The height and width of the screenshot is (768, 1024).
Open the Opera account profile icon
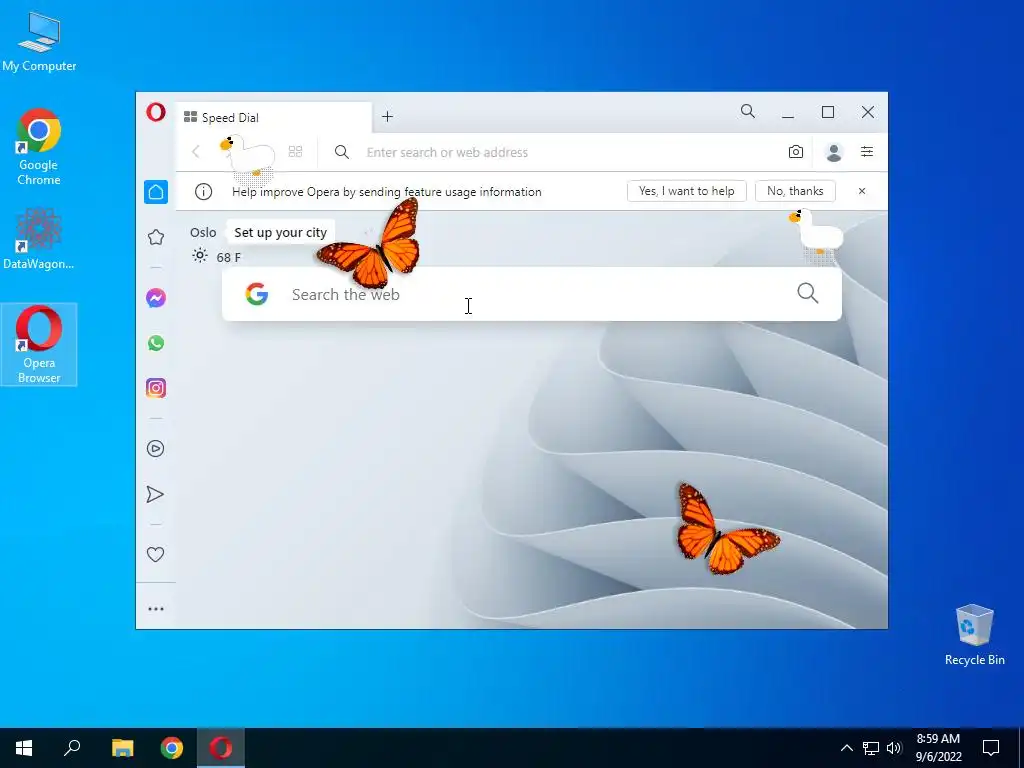tap(833, 152)
